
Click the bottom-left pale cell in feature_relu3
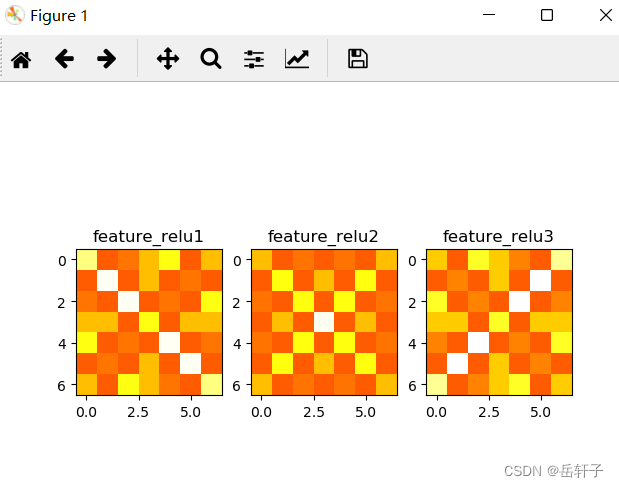click(x=437, y=384)
